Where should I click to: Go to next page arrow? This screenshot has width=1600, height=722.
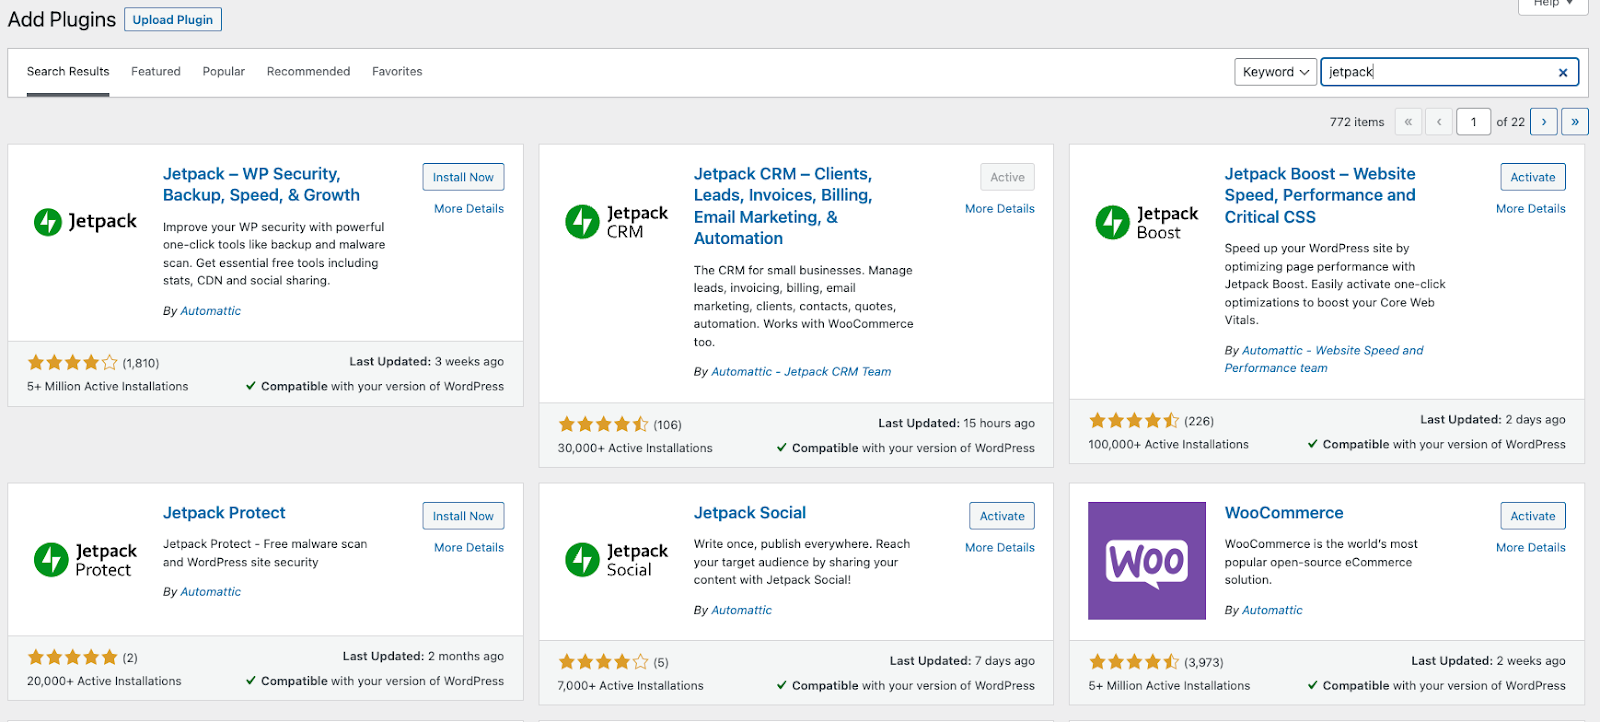click(1544, 122)
